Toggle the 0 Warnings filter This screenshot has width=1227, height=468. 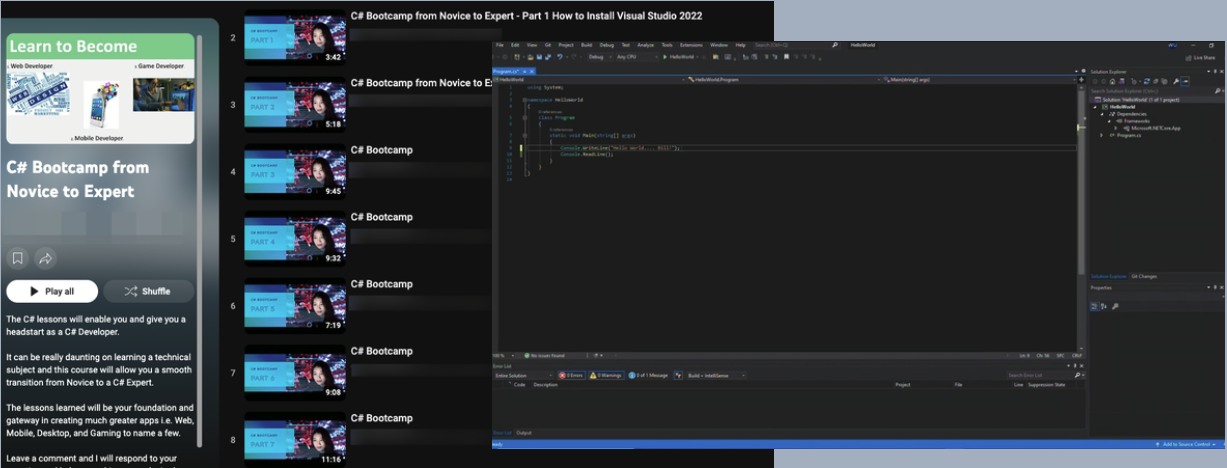point(606,375)
